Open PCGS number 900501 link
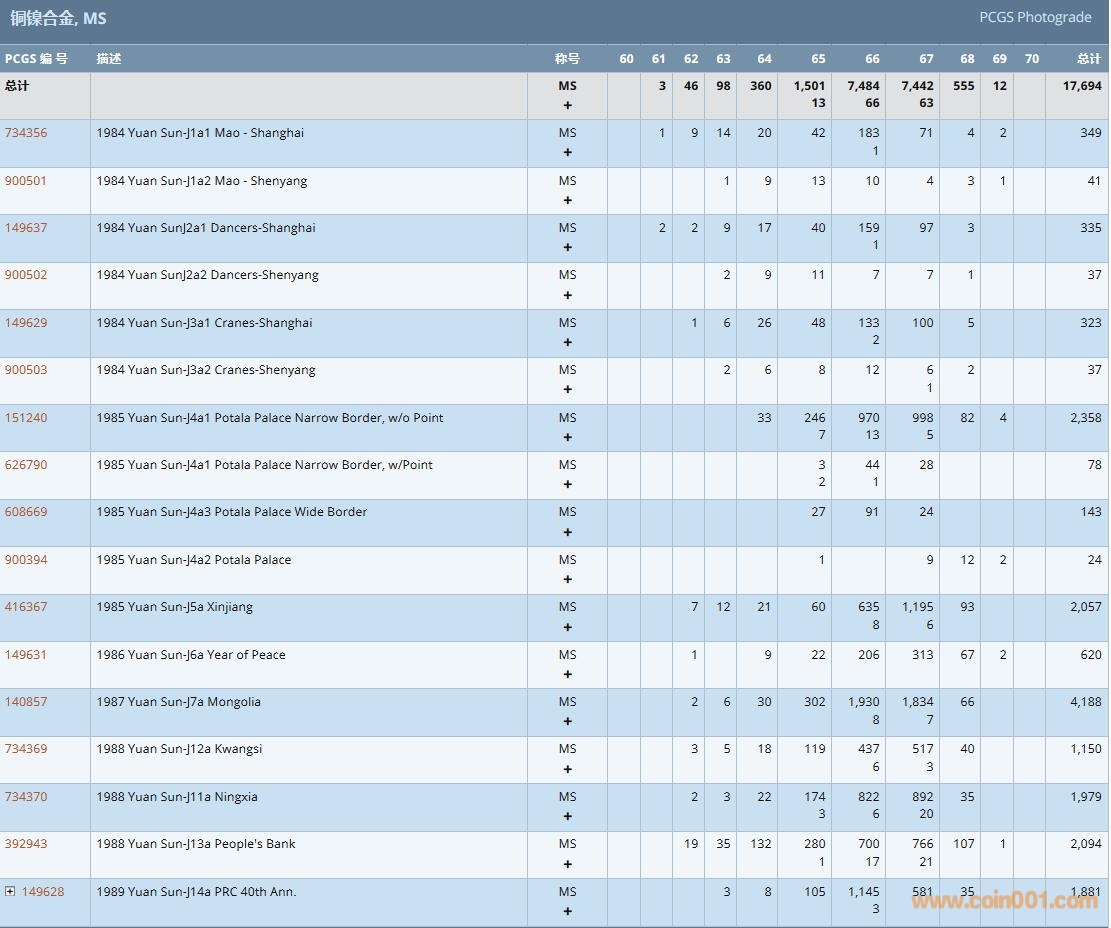 coord(26,181)
